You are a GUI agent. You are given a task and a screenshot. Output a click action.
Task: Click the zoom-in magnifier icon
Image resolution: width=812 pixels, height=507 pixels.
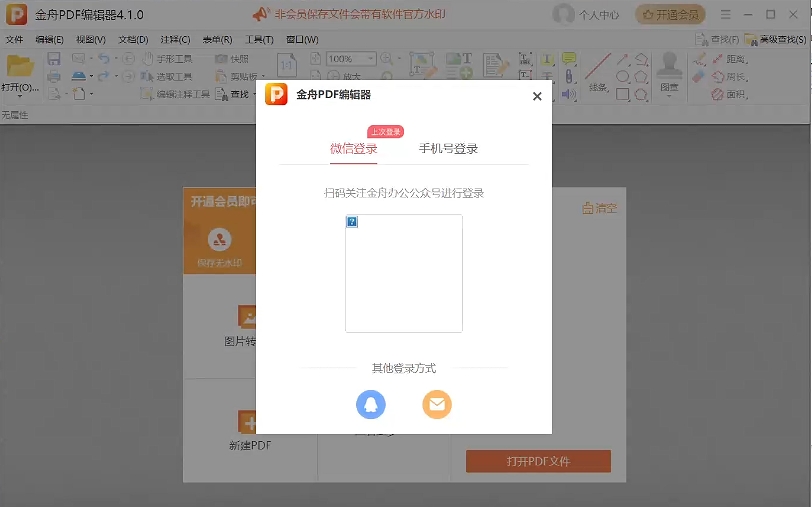(386, 59)
